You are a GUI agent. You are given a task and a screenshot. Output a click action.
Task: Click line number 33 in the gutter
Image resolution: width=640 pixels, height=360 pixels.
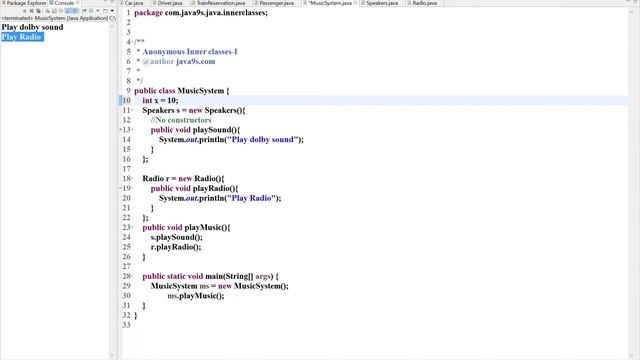(x=127, y=325)
